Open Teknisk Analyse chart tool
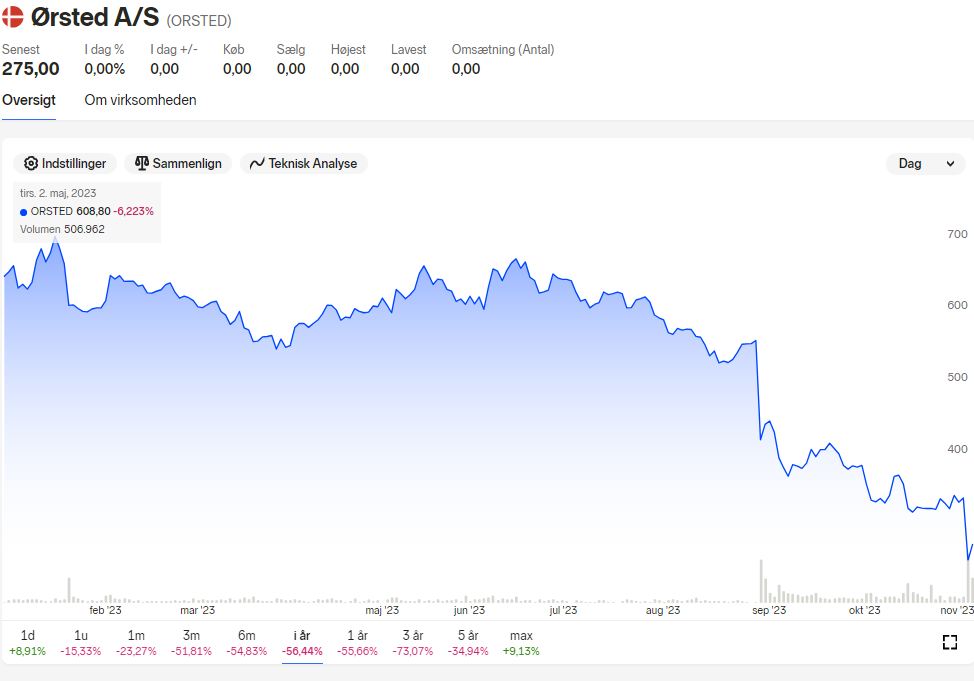 click(x=304, y=163)
